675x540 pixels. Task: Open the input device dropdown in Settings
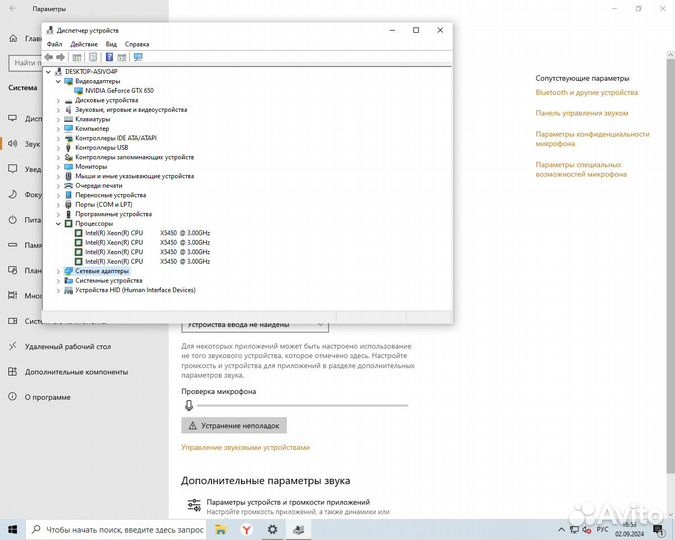255,326
